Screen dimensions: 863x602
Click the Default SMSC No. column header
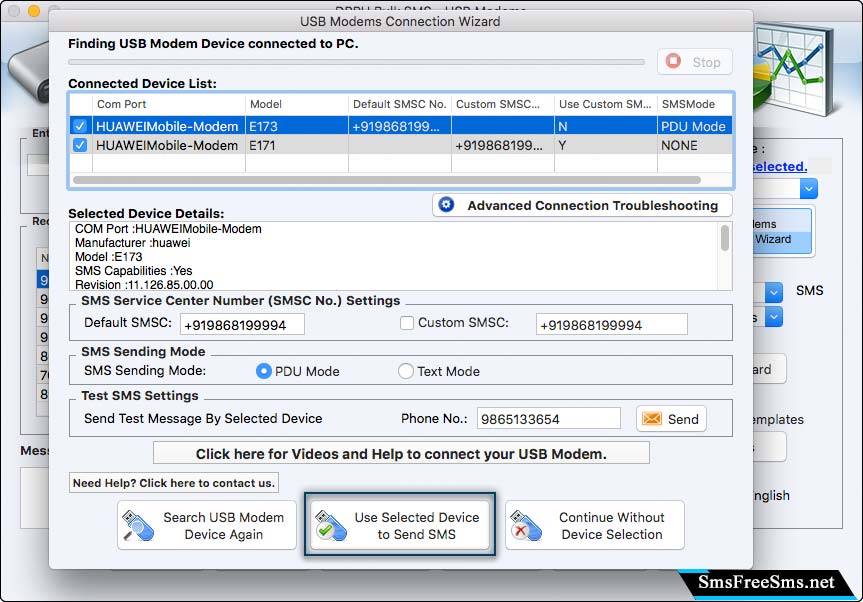coord(400,104)
